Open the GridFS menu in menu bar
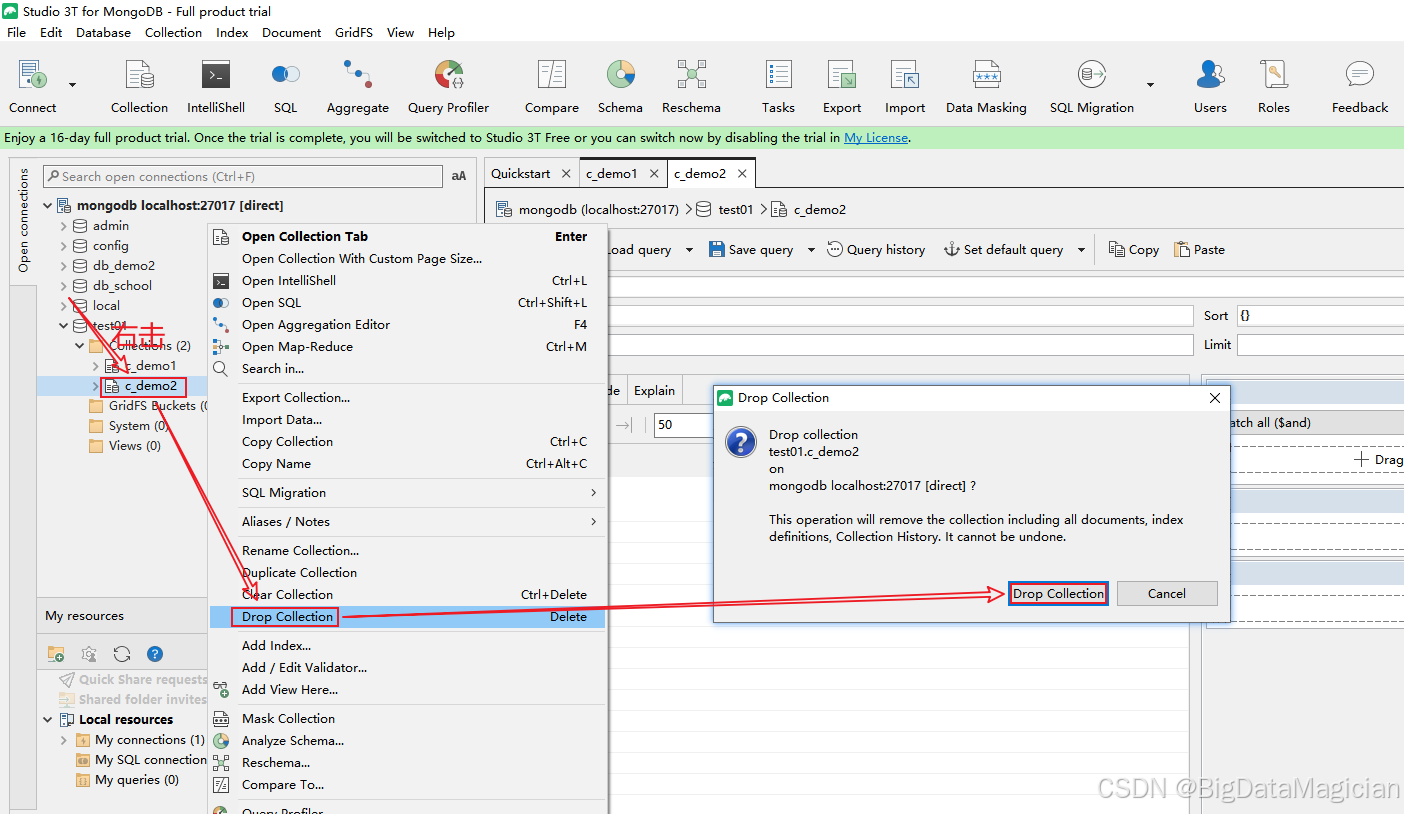 pyautogui.click(x=354, y=33)
